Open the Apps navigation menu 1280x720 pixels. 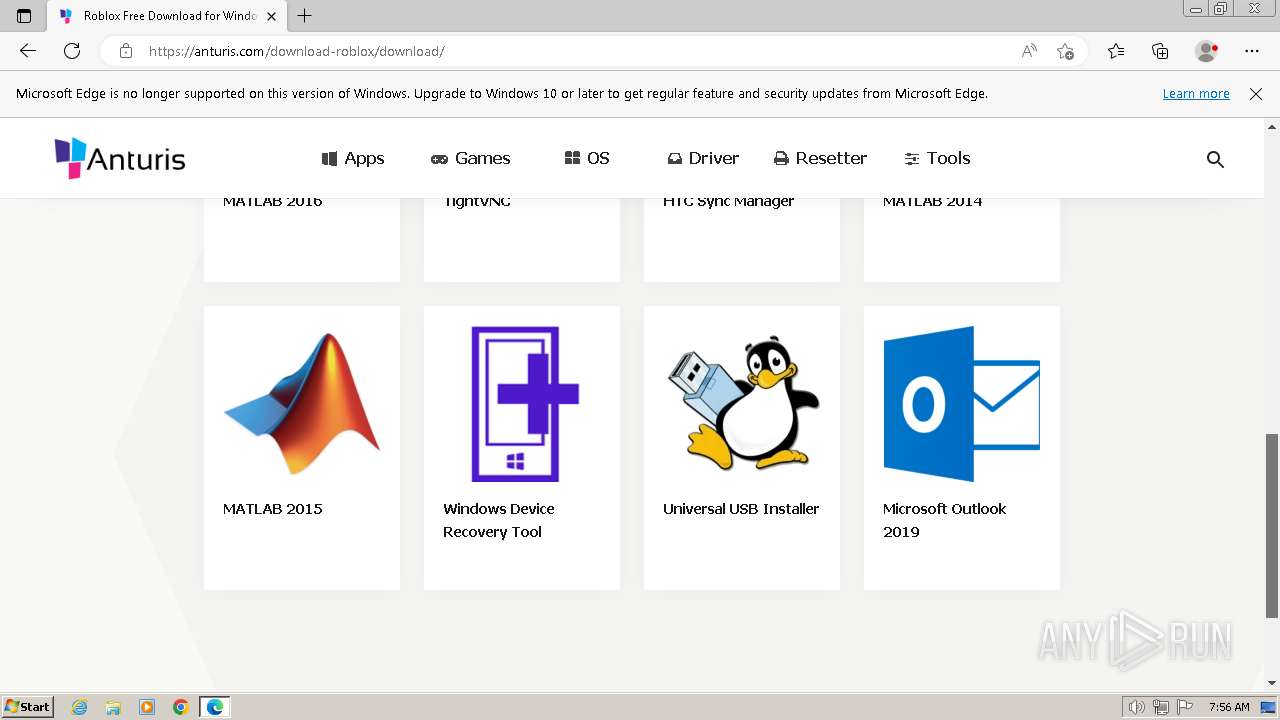click(353, 158)
